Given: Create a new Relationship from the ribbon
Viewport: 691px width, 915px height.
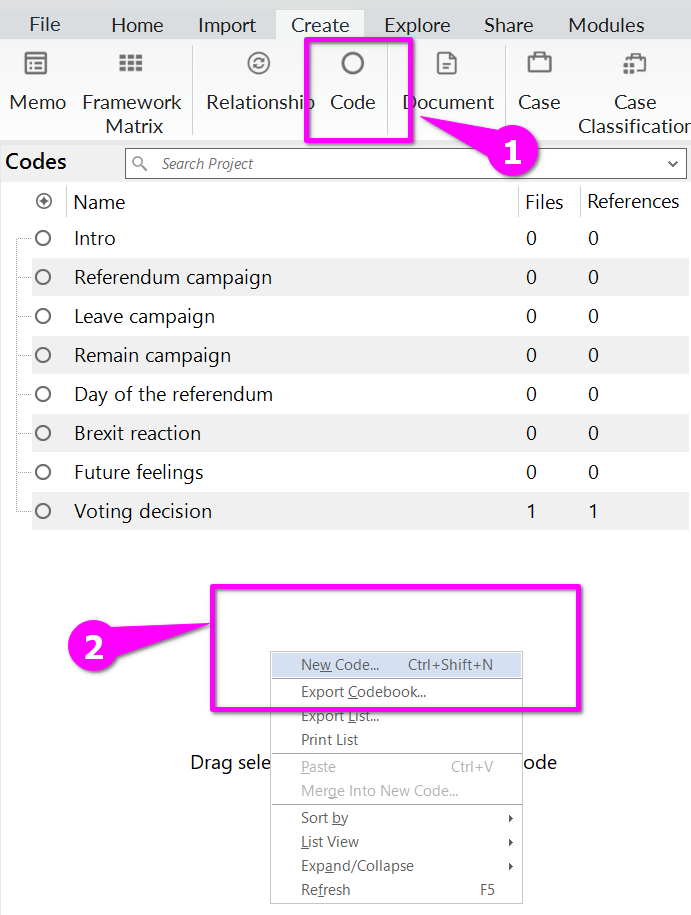Looking at the screenshot, I should pyautogui.click(x=258, y=64).
